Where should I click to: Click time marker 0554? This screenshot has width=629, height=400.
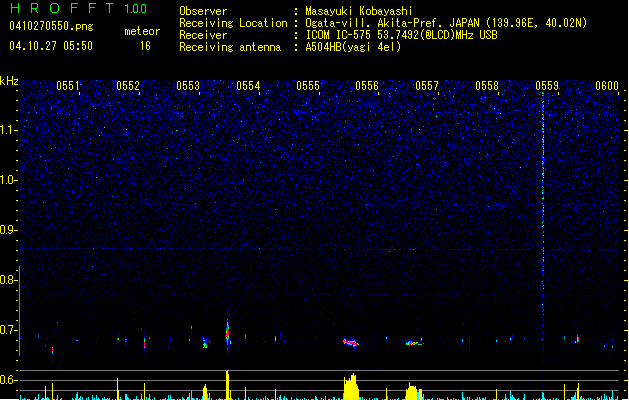point(248,86)
